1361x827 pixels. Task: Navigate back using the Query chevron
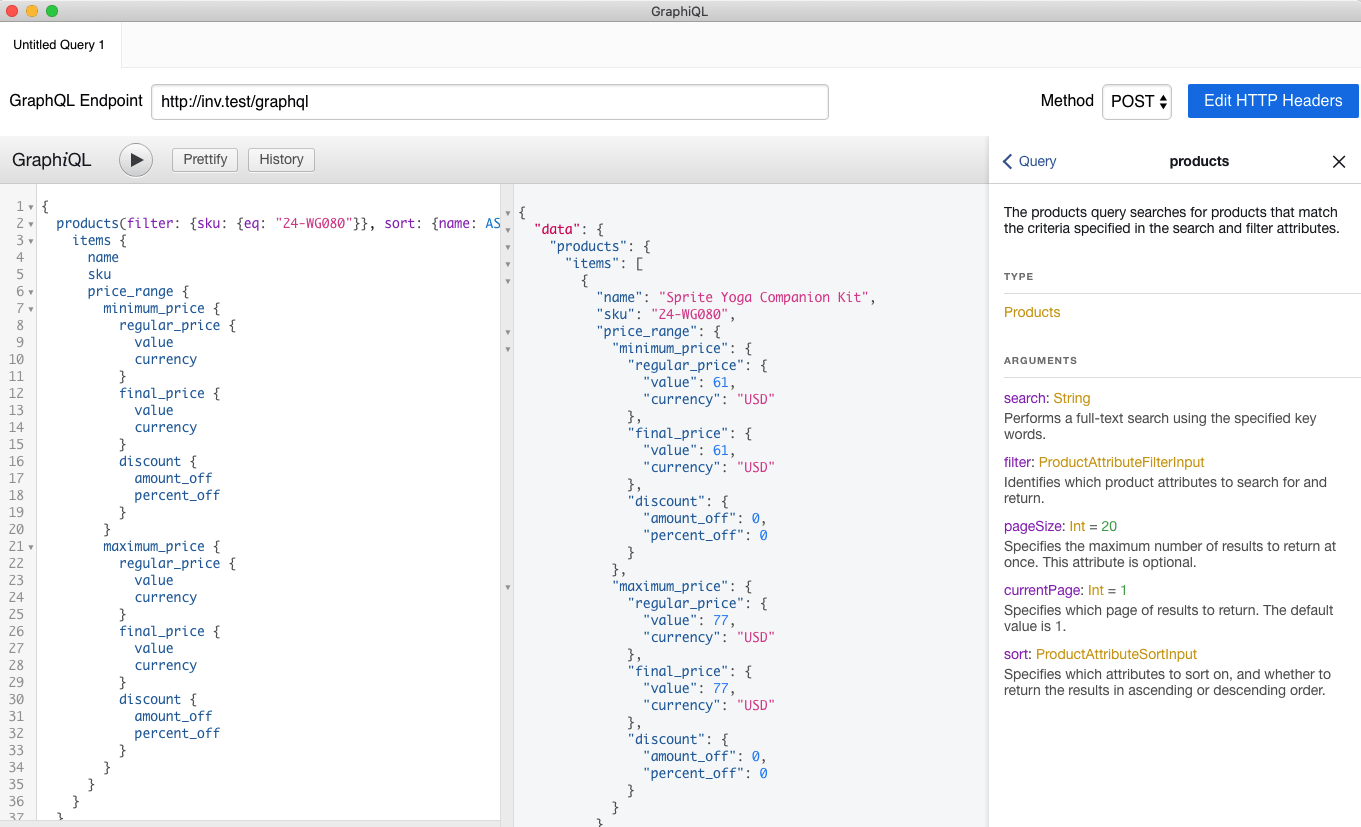click(x=1028, y=161)
